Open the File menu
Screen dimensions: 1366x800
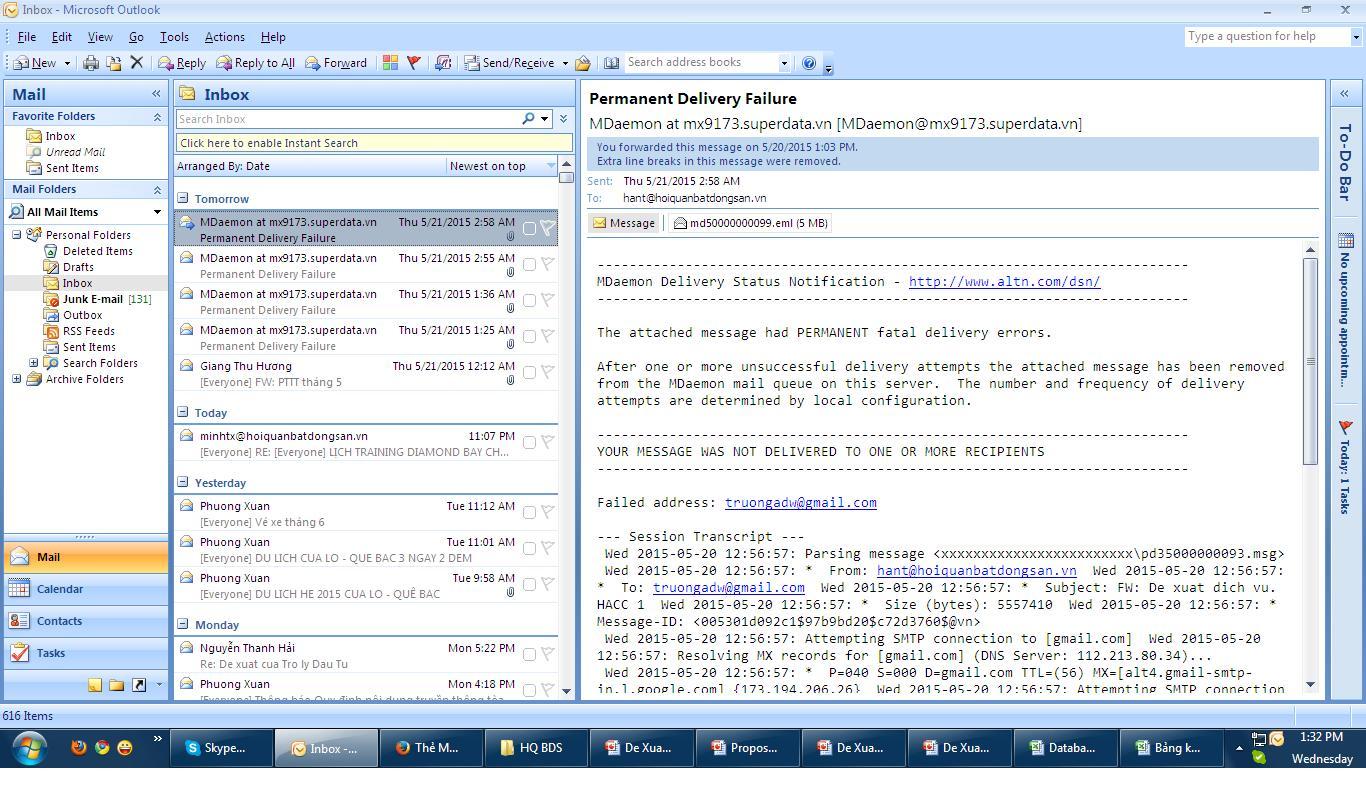coord(27,37)
